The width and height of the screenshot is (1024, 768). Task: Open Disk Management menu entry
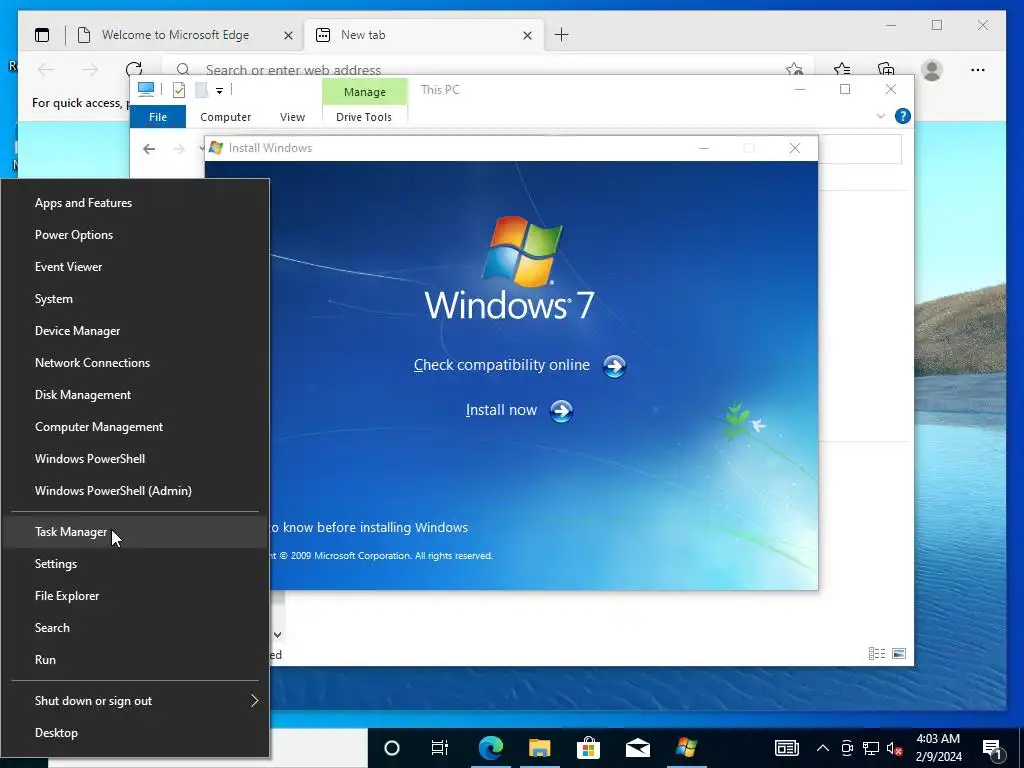(136, 395)
